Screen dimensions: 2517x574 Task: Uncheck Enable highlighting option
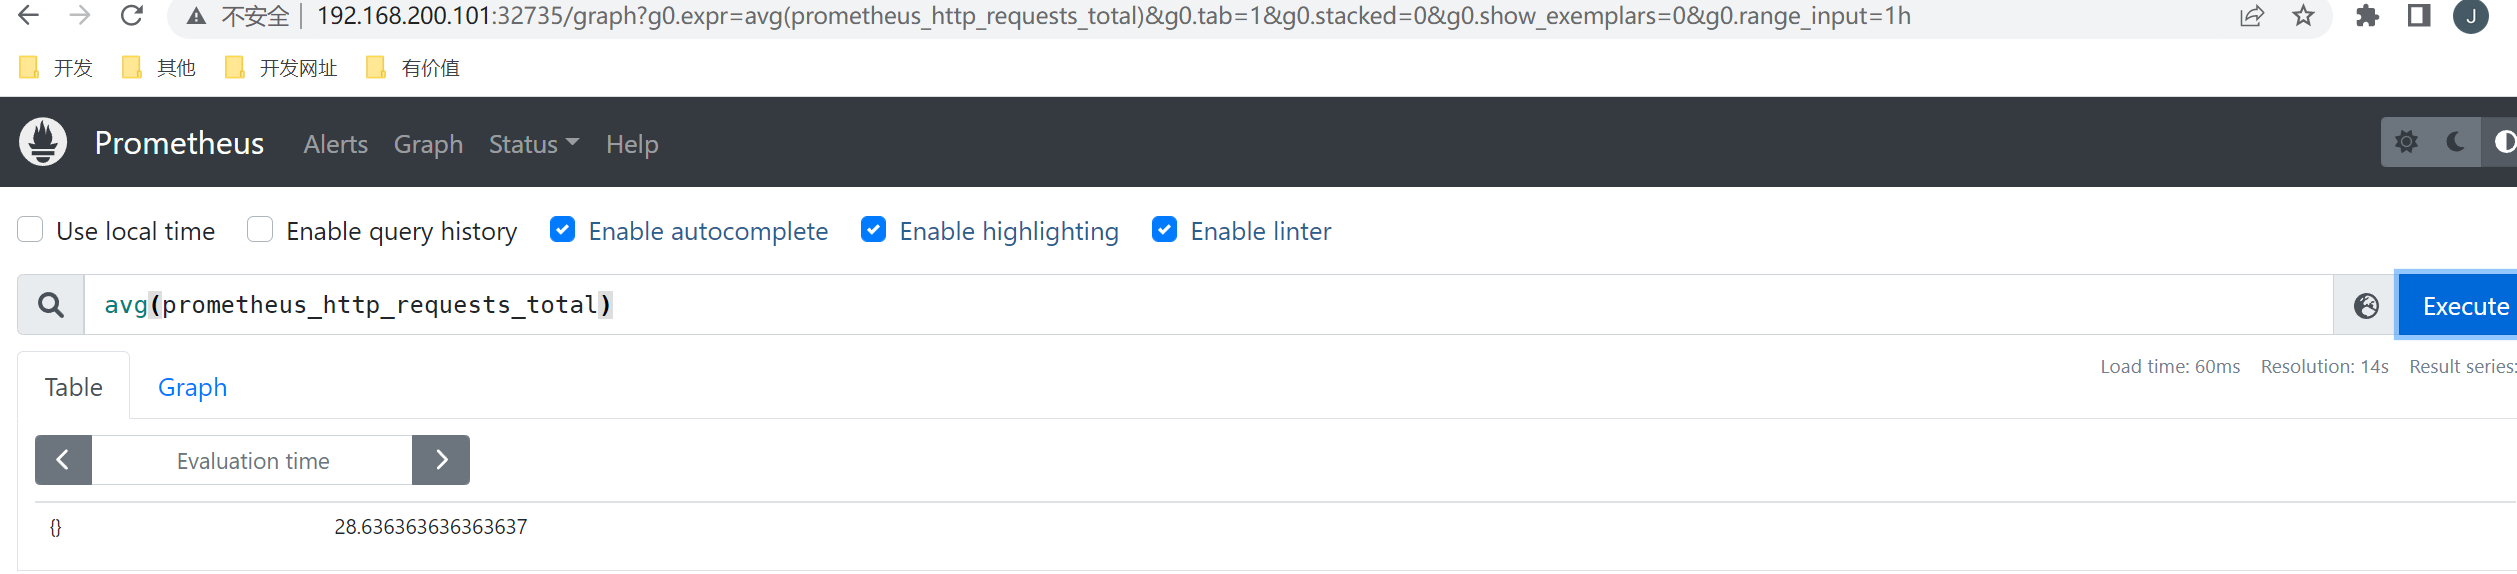(x=874, y=230)
